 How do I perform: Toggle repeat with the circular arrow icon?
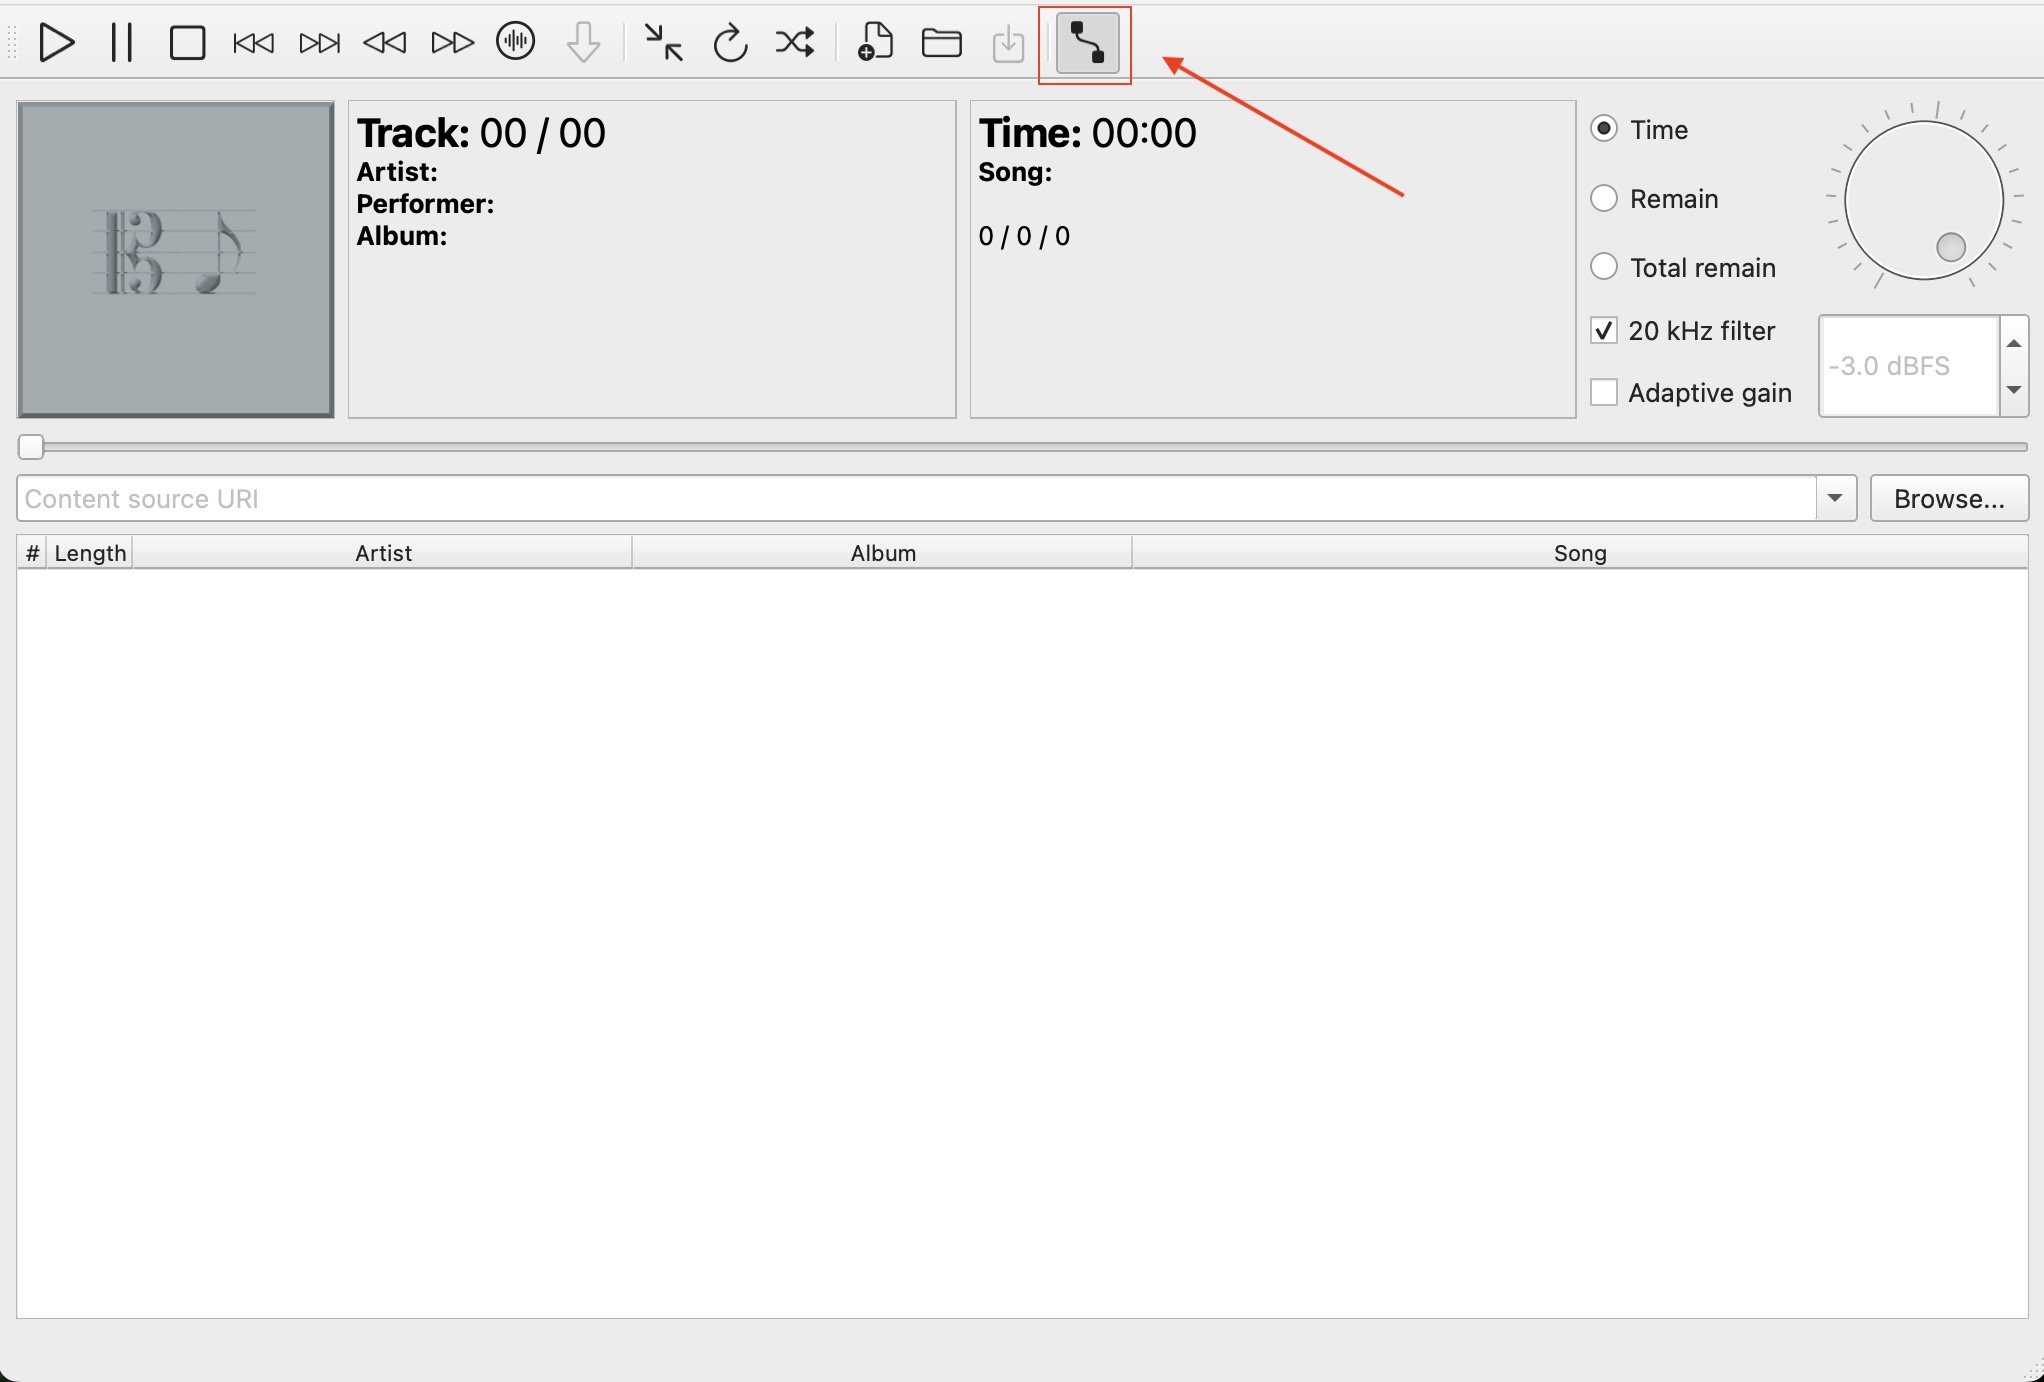[730, 43]
